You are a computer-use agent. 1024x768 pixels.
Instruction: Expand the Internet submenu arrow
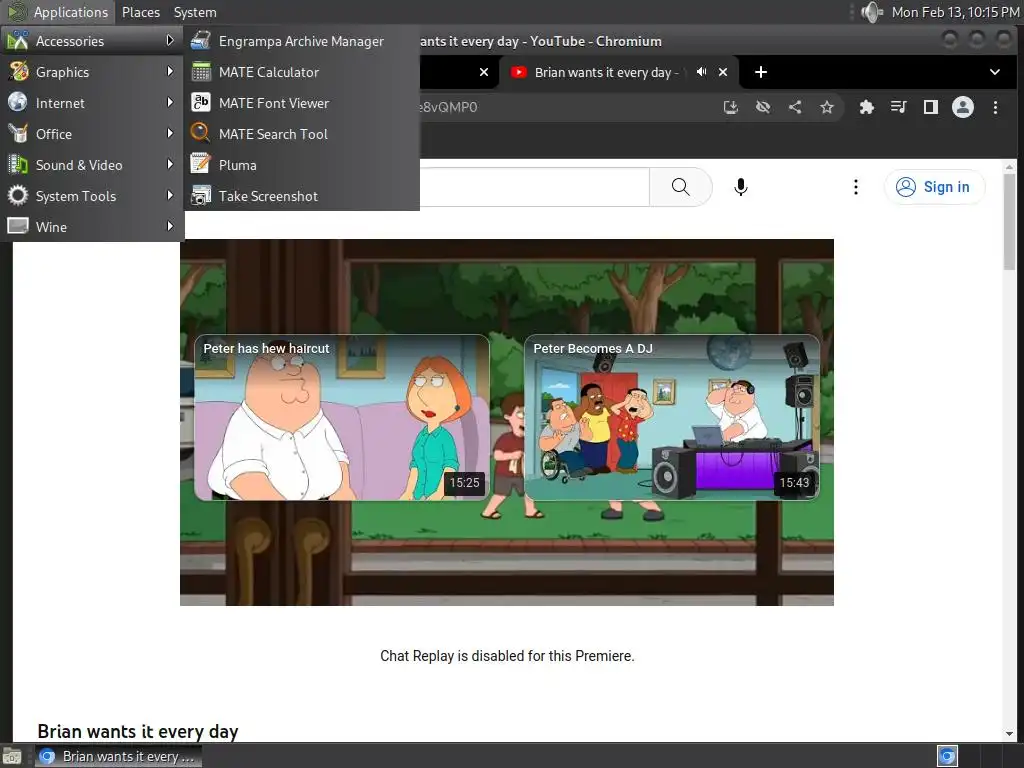pos(170,103)
